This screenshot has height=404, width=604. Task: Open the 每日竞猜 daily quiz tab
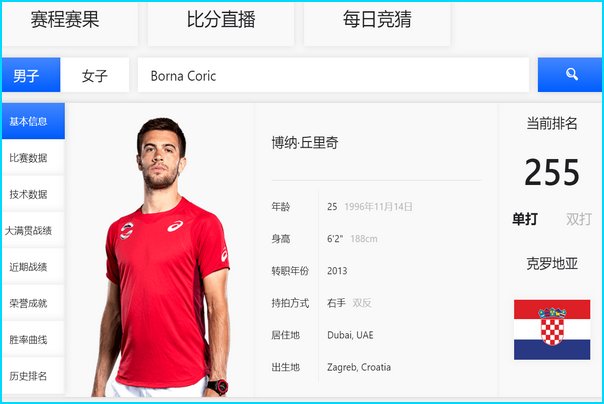(x=377, y=22)
